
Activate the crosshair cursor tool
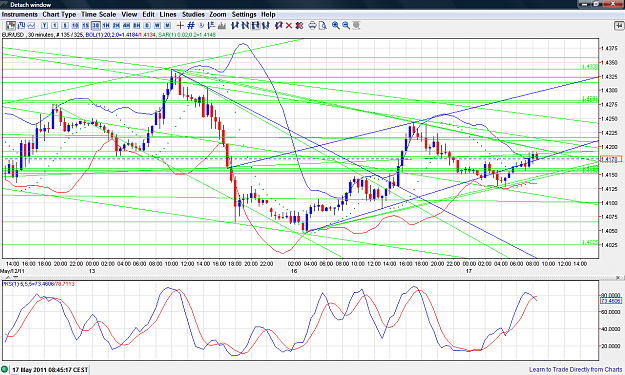pos(180,26)
